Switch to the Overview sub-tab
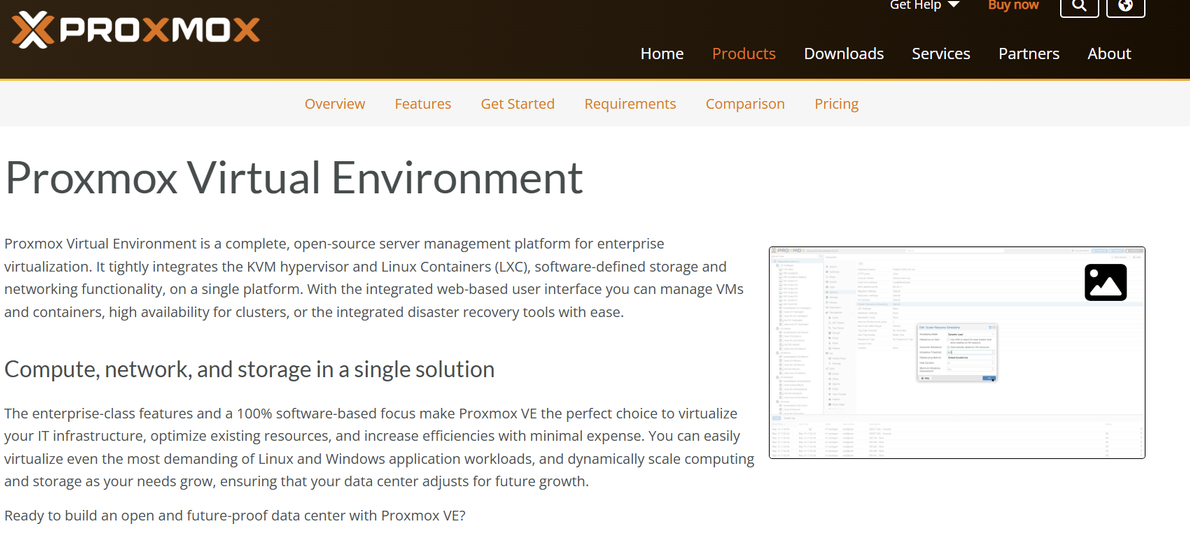The height and width of the screenshot is (540, 1190). tap(335, 104)
